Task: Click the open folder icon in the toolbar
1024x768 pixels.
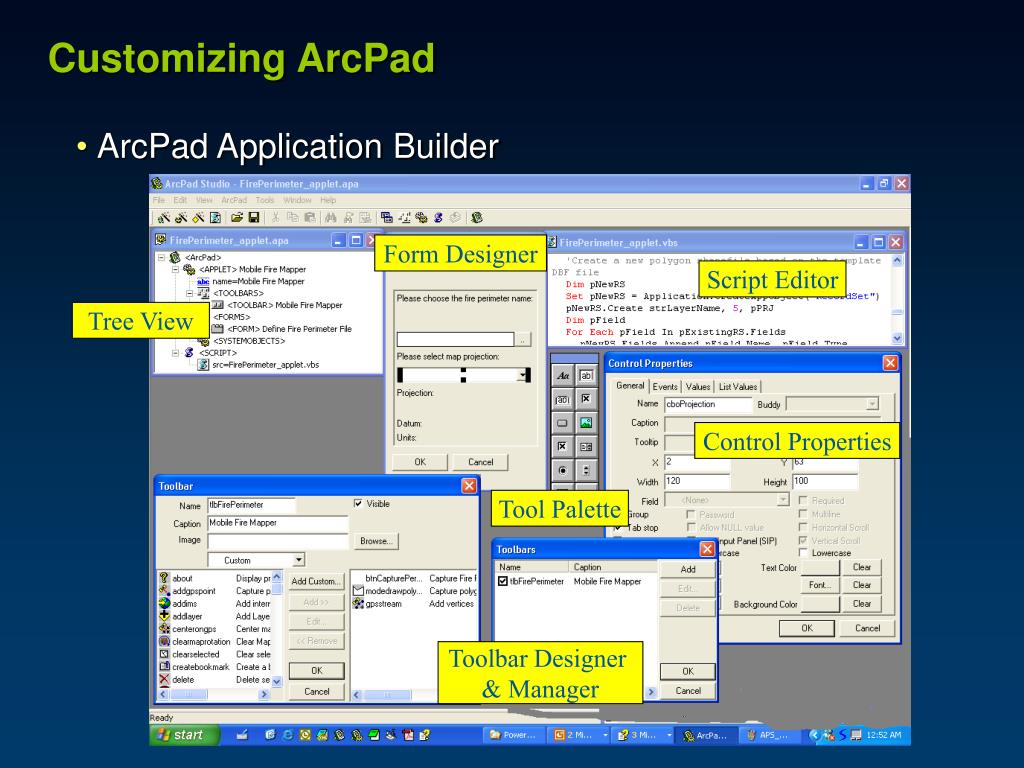Action: 237,217
